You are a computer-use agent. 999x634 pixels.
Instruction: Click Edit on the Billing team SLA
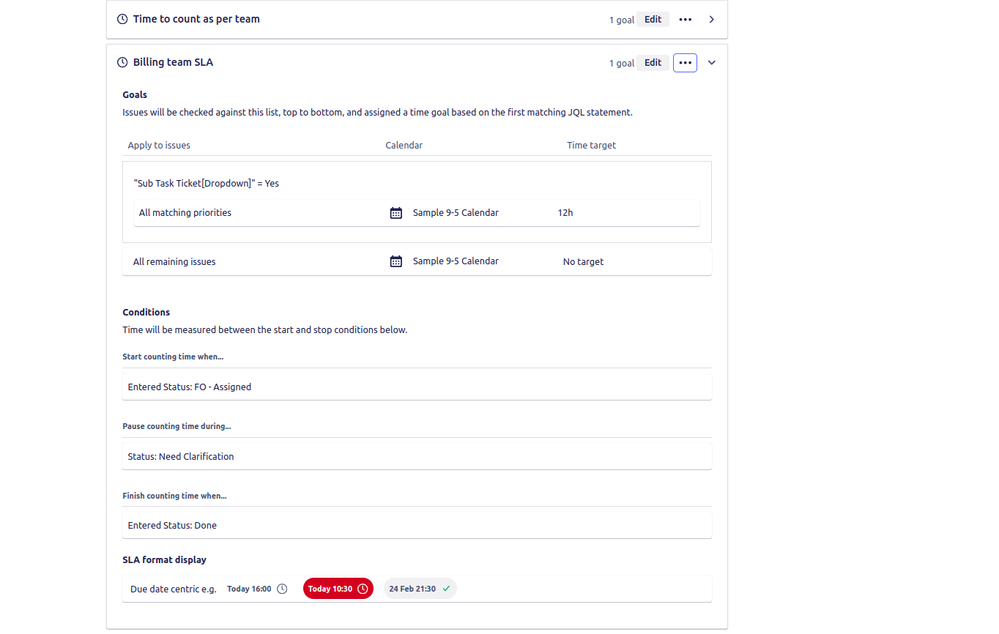pos(652,61)
